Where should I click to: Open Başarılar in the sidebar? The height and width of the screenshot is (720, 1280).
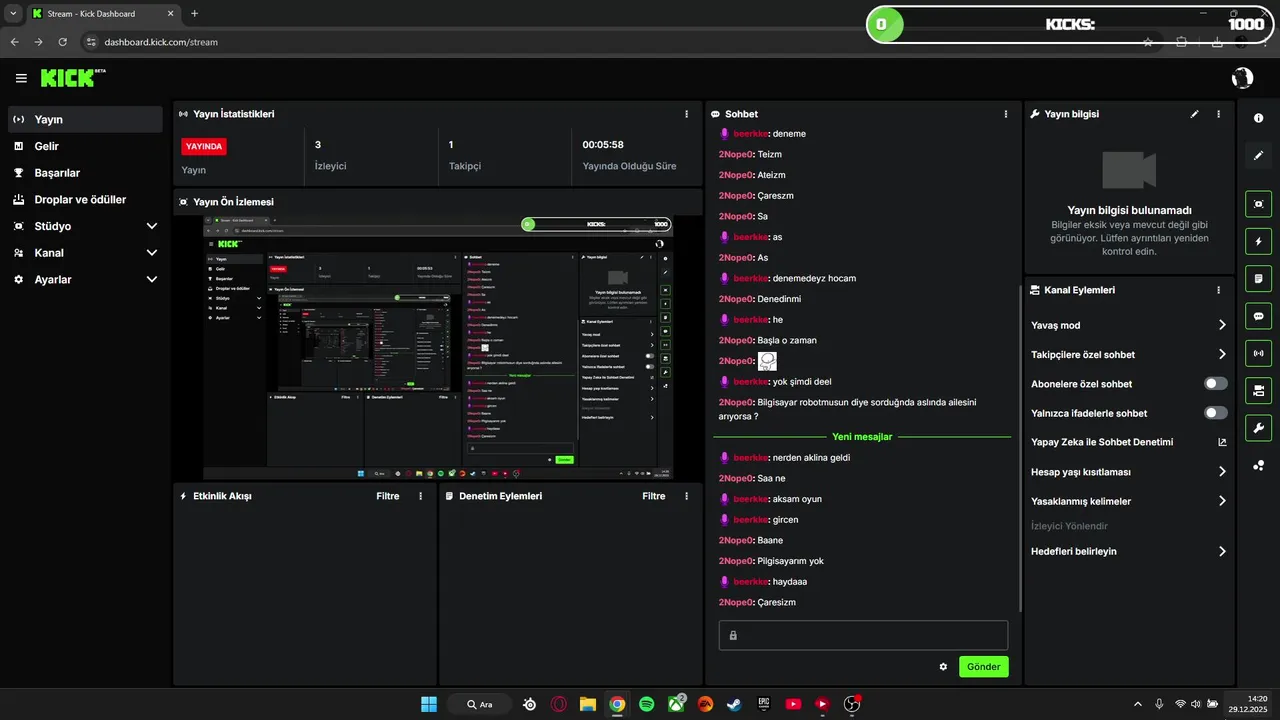click(x=85, y=173)
